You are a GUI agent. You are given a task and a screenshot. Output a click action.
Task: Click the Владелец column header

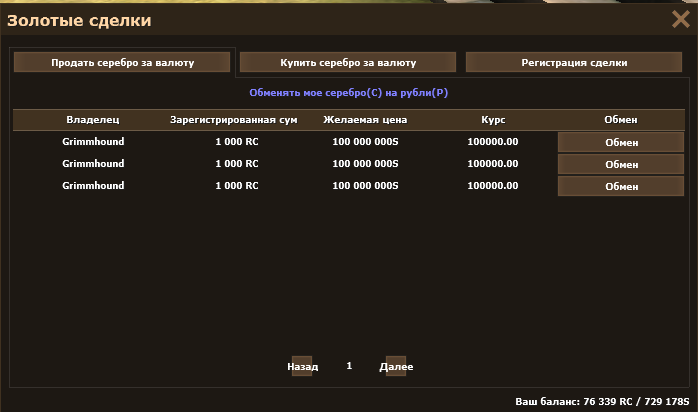pyautogui.click(x=93, y=120)
